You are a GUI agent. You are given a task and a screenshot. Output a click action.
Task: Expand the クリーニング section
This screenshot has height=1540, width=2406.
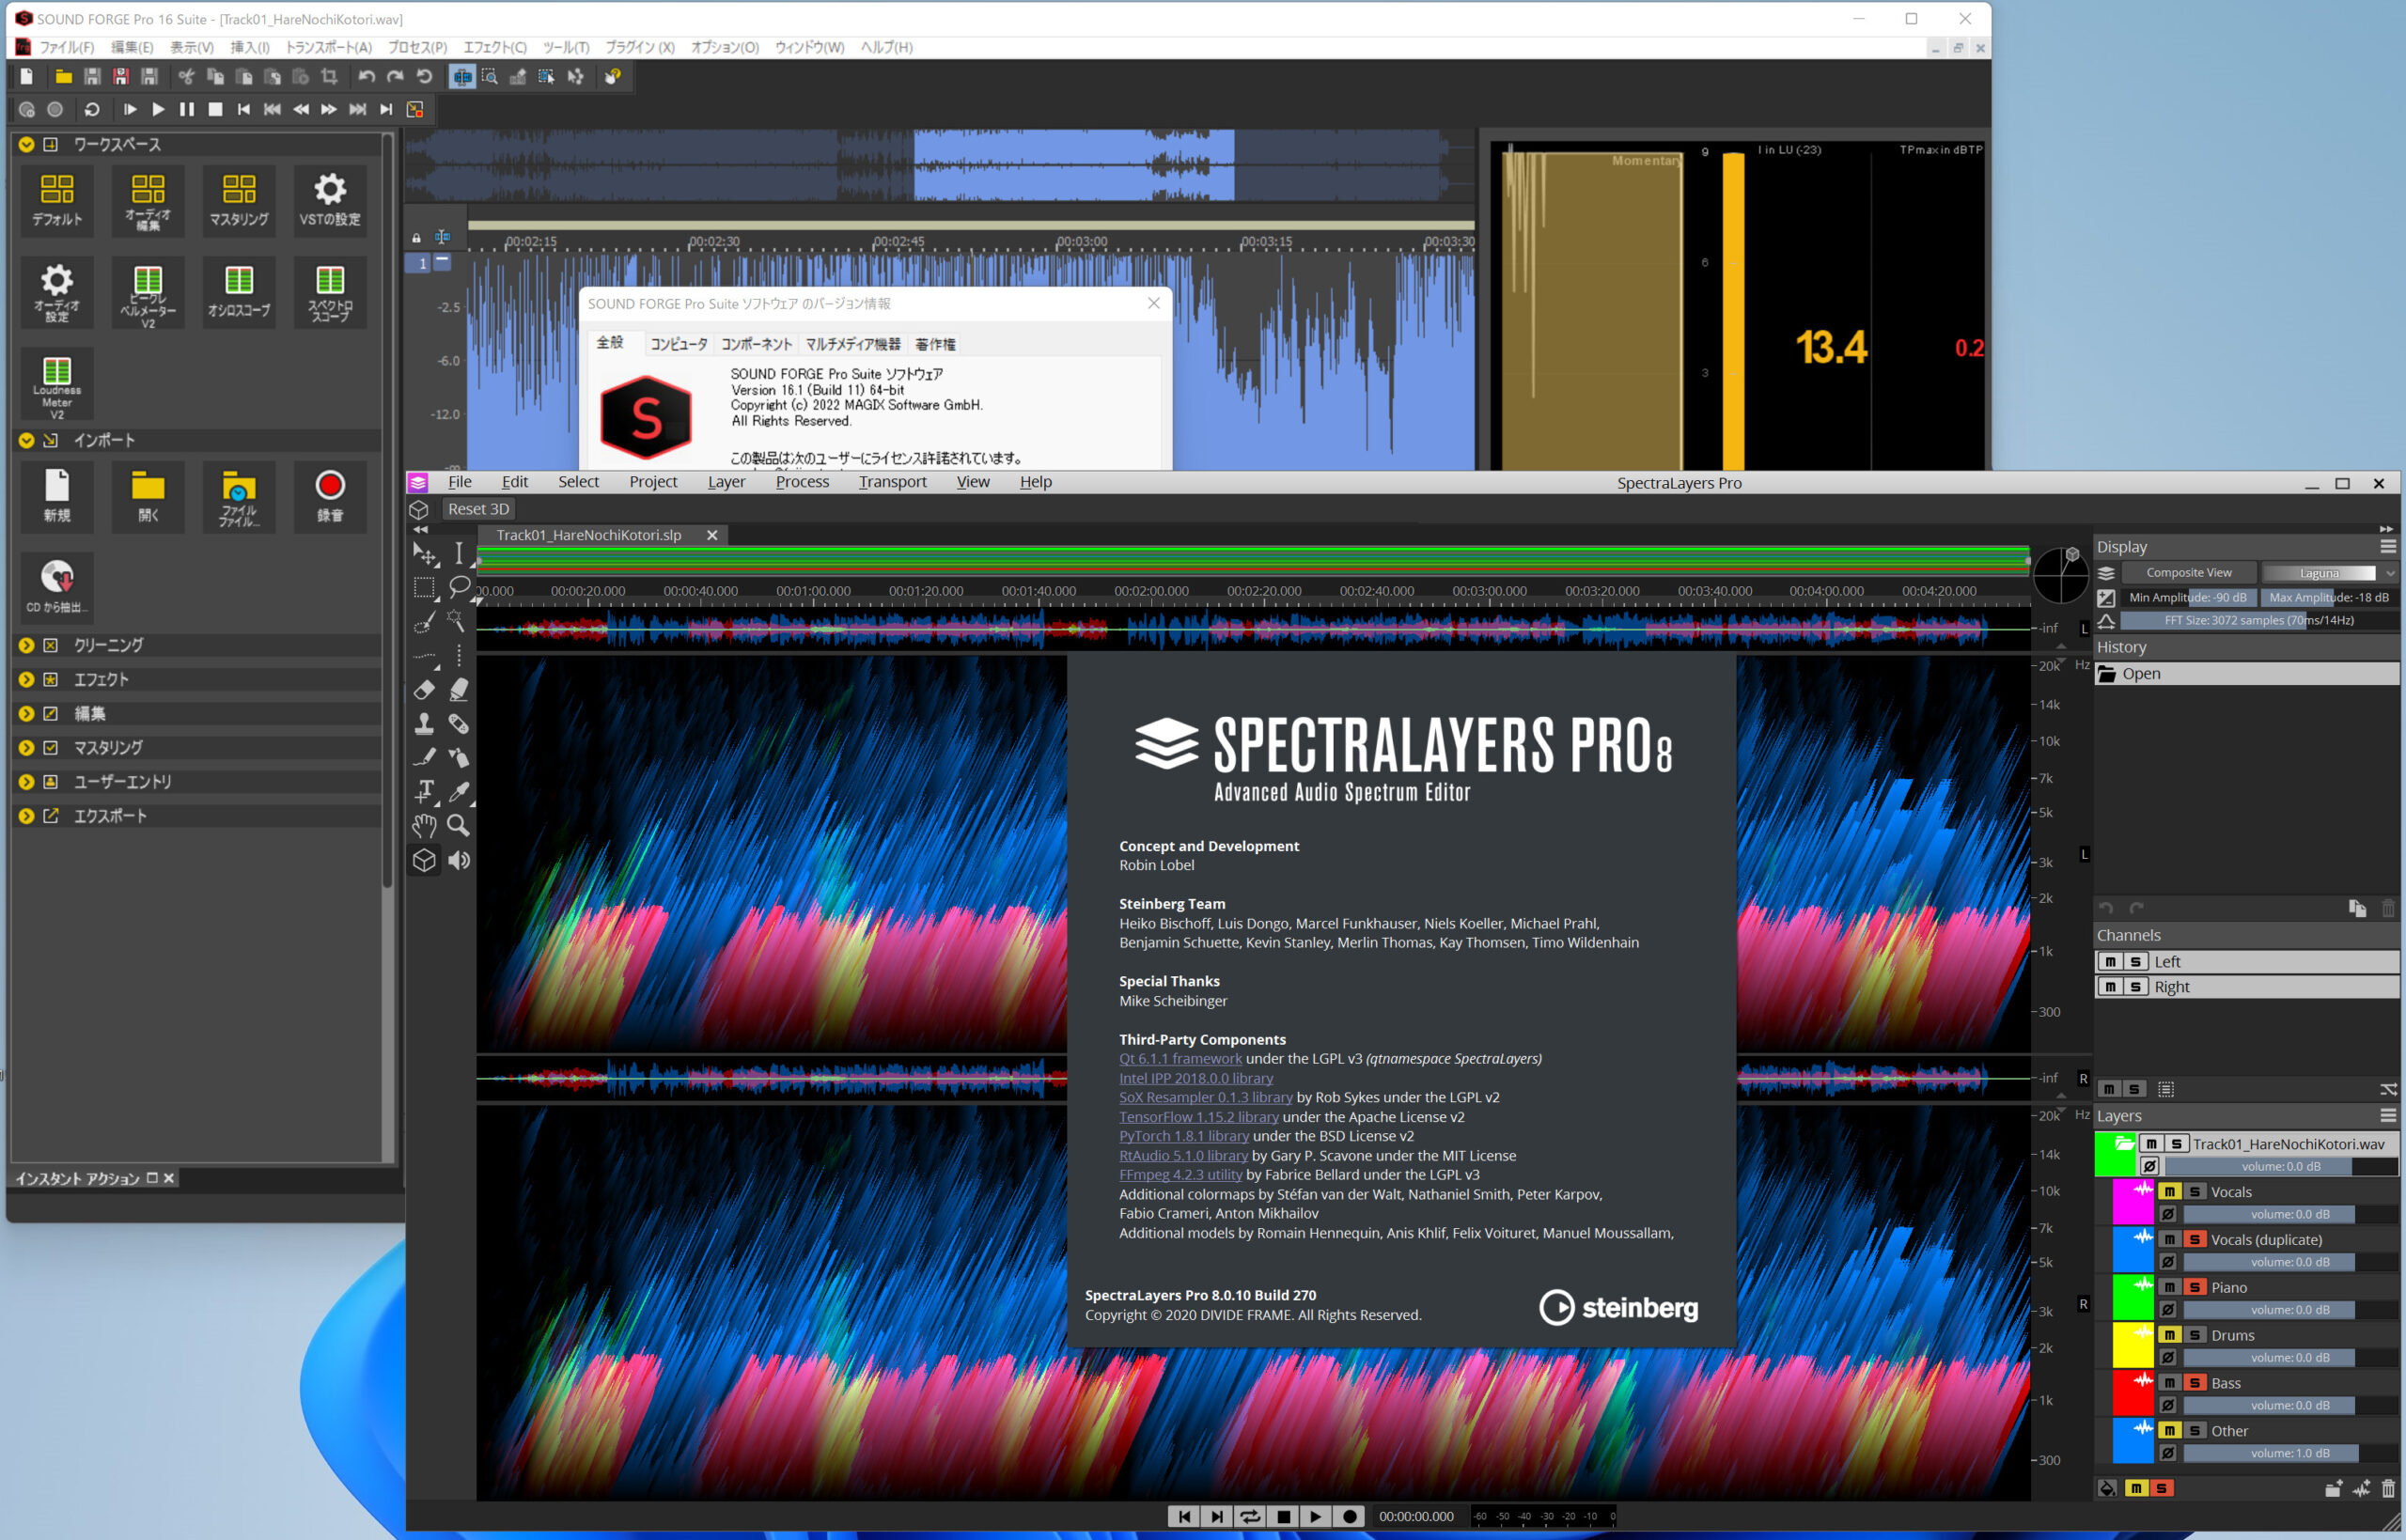26,645
